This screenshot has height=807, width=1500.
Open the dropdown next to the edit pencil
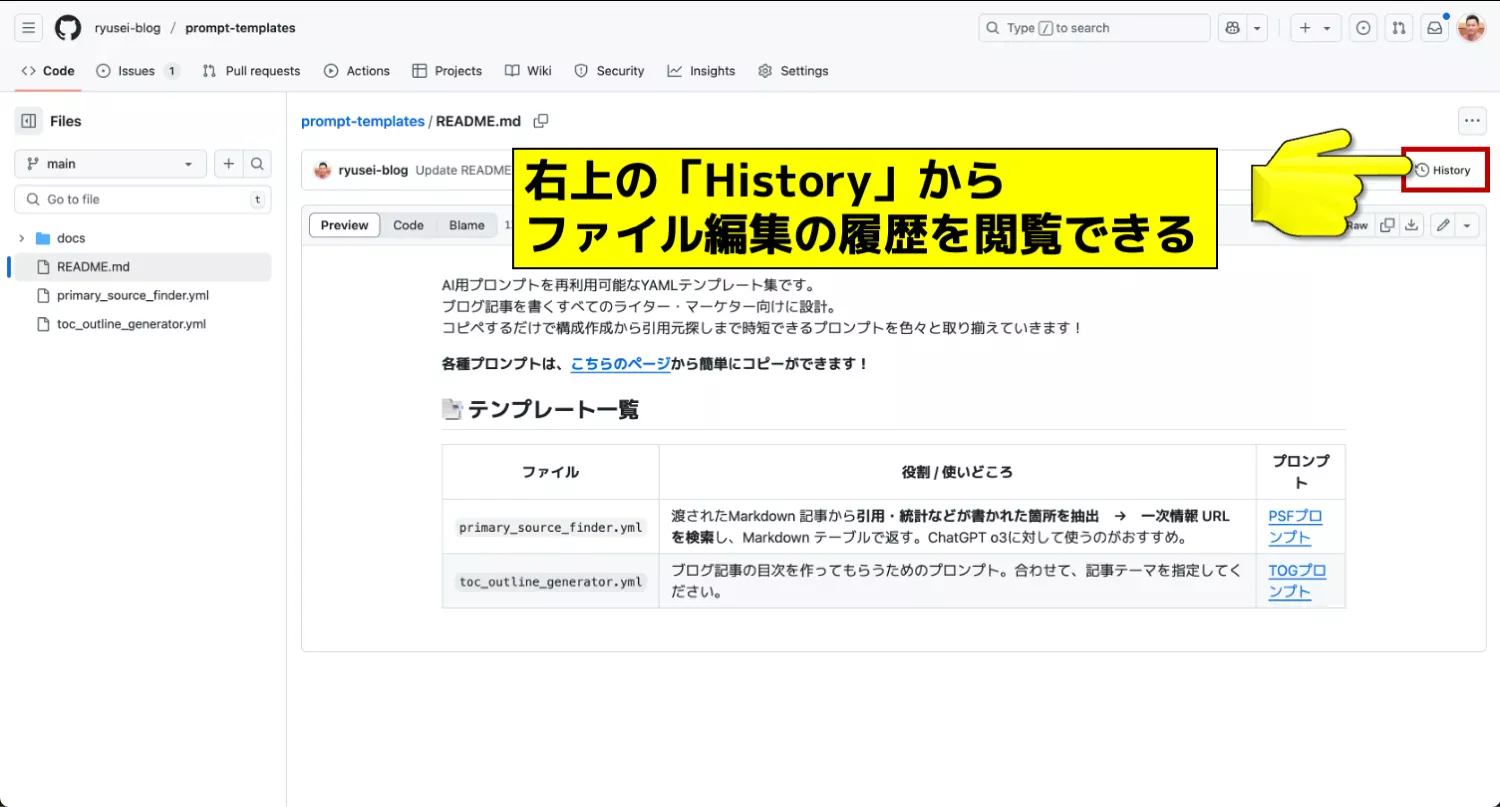1467,225
